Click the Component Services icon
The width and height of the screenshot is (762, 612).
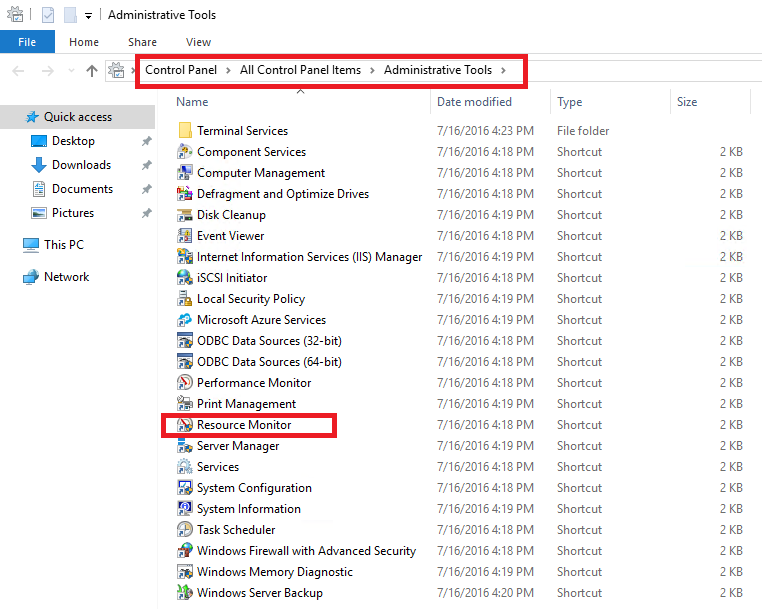[185, 152]
